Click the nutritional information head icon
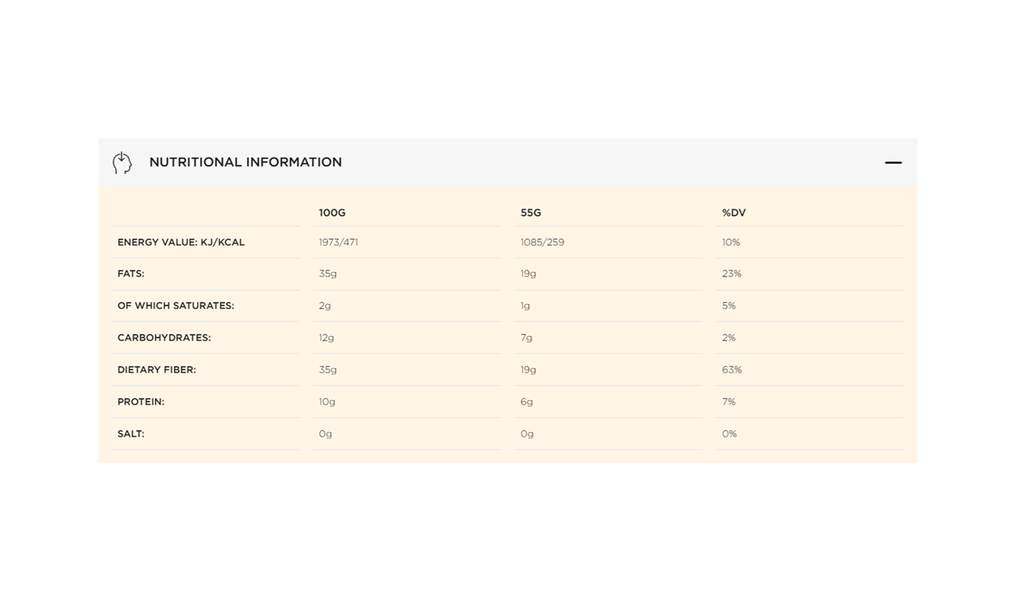This screenshot has width=1024, height=597. 122,162
